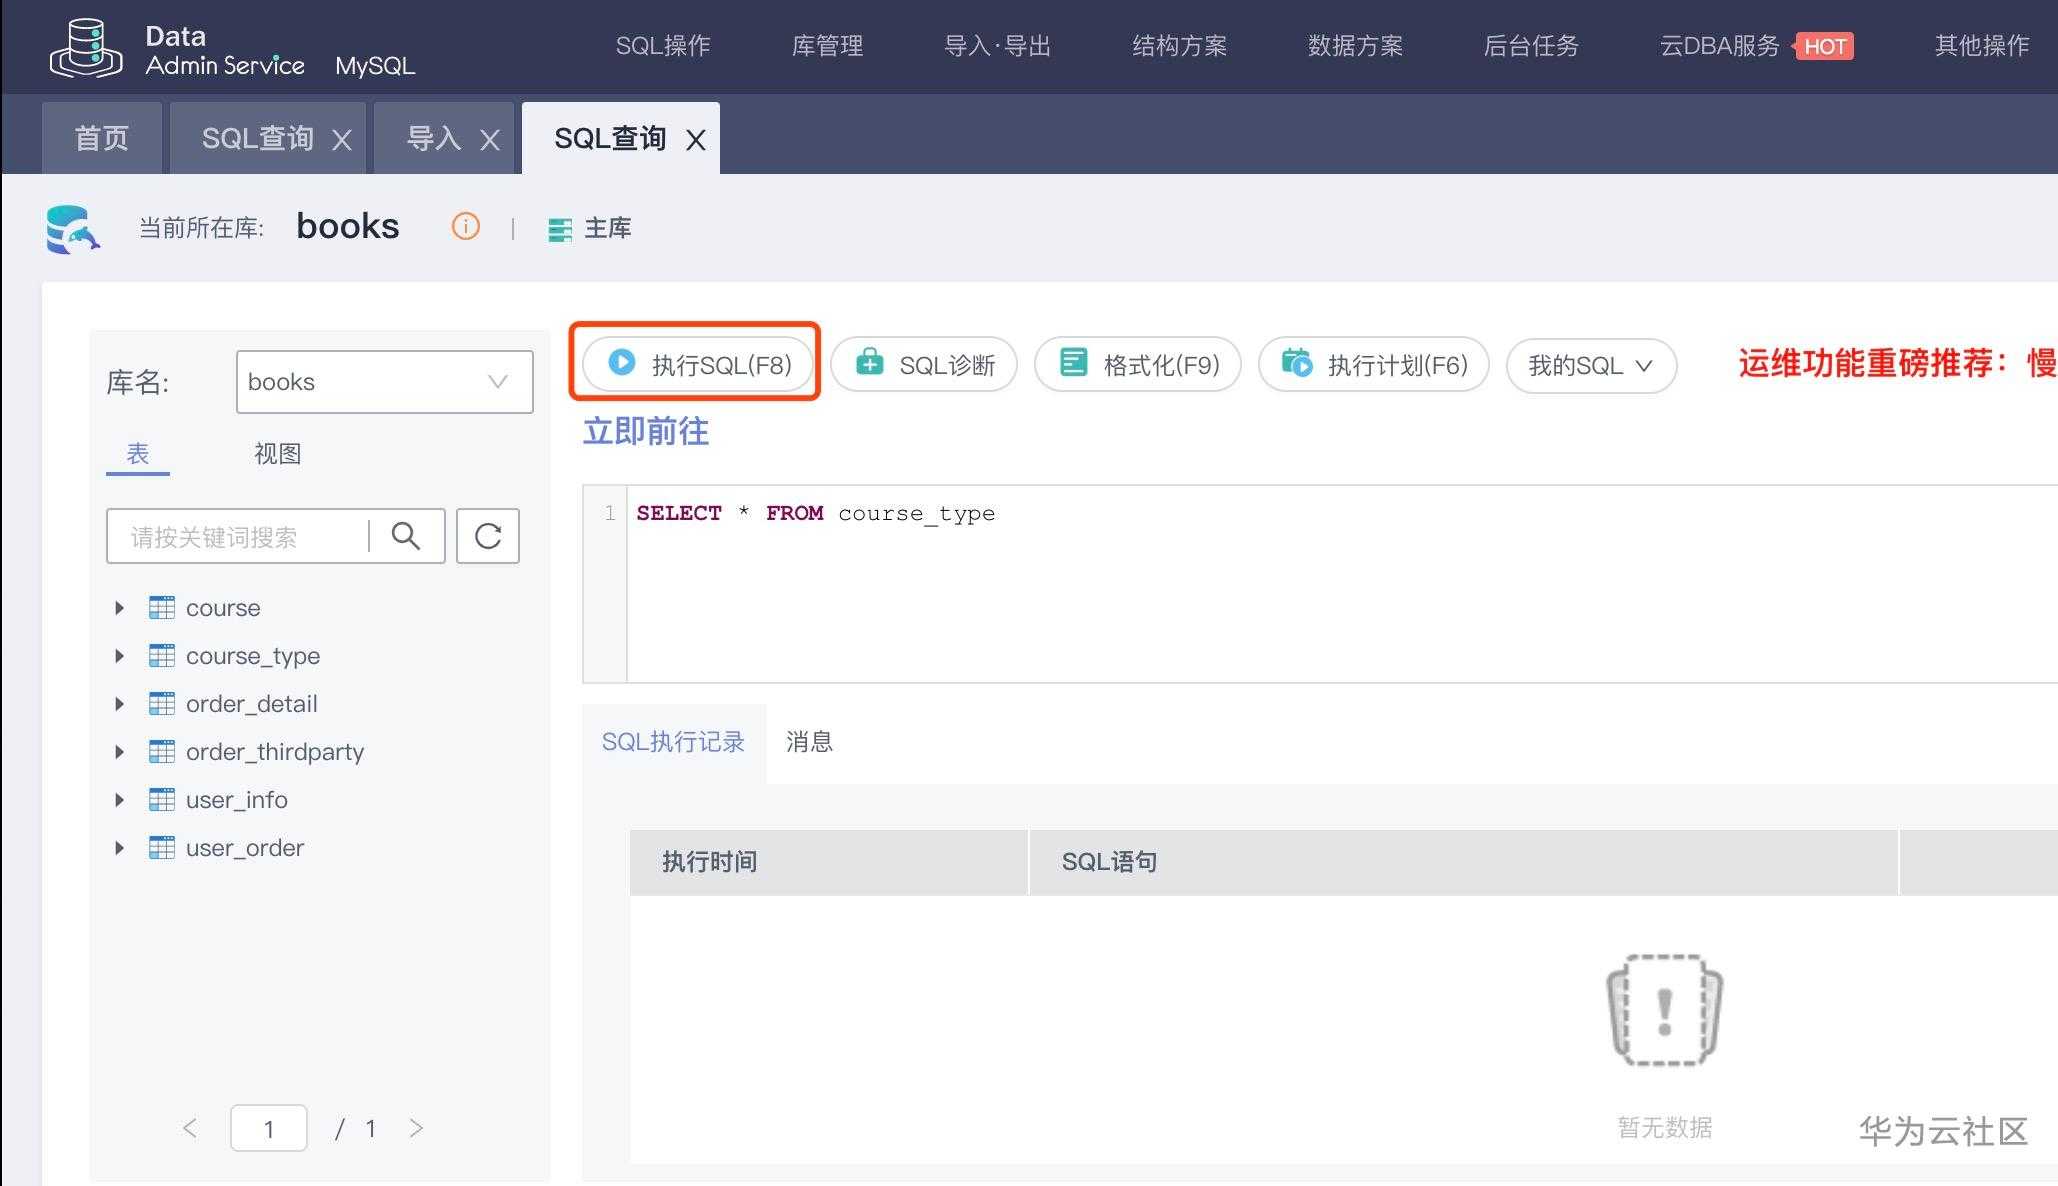Click the user_order table icon
This screenshot has width=2058, height=1186.
click(x=162, y=847)
